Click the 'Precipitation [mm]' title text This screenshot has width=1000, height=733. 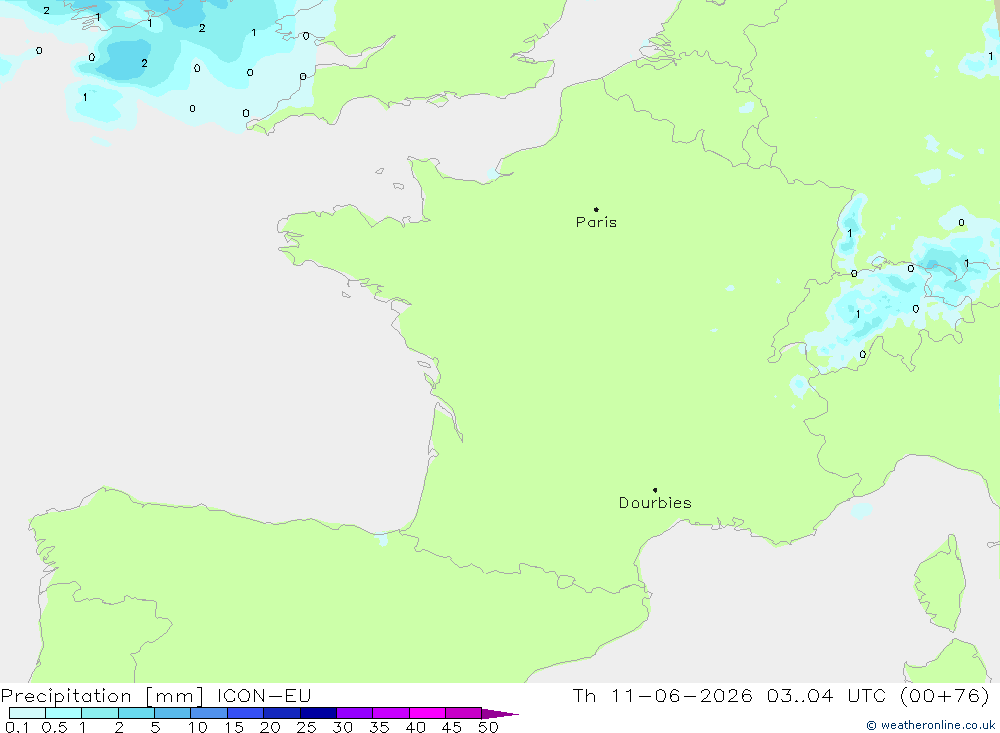pyautogui.click(x=102, y=696)
